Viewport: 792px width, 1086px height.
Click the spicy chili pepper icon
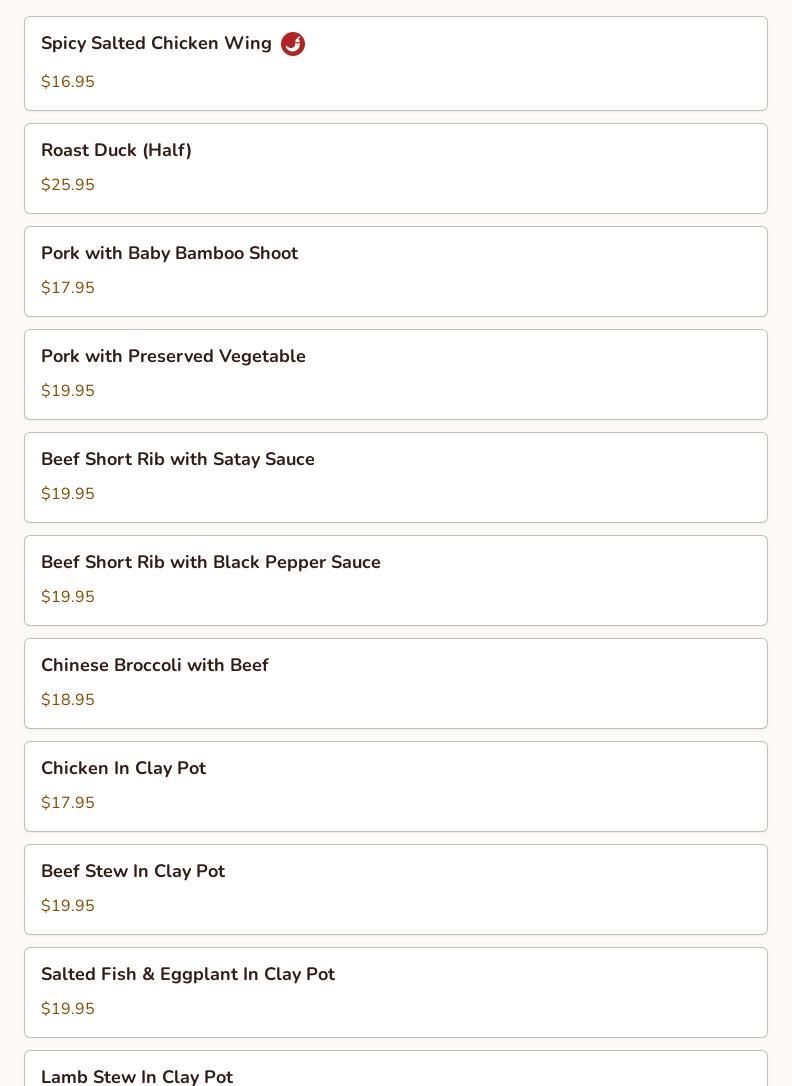[x=293, y=44]
